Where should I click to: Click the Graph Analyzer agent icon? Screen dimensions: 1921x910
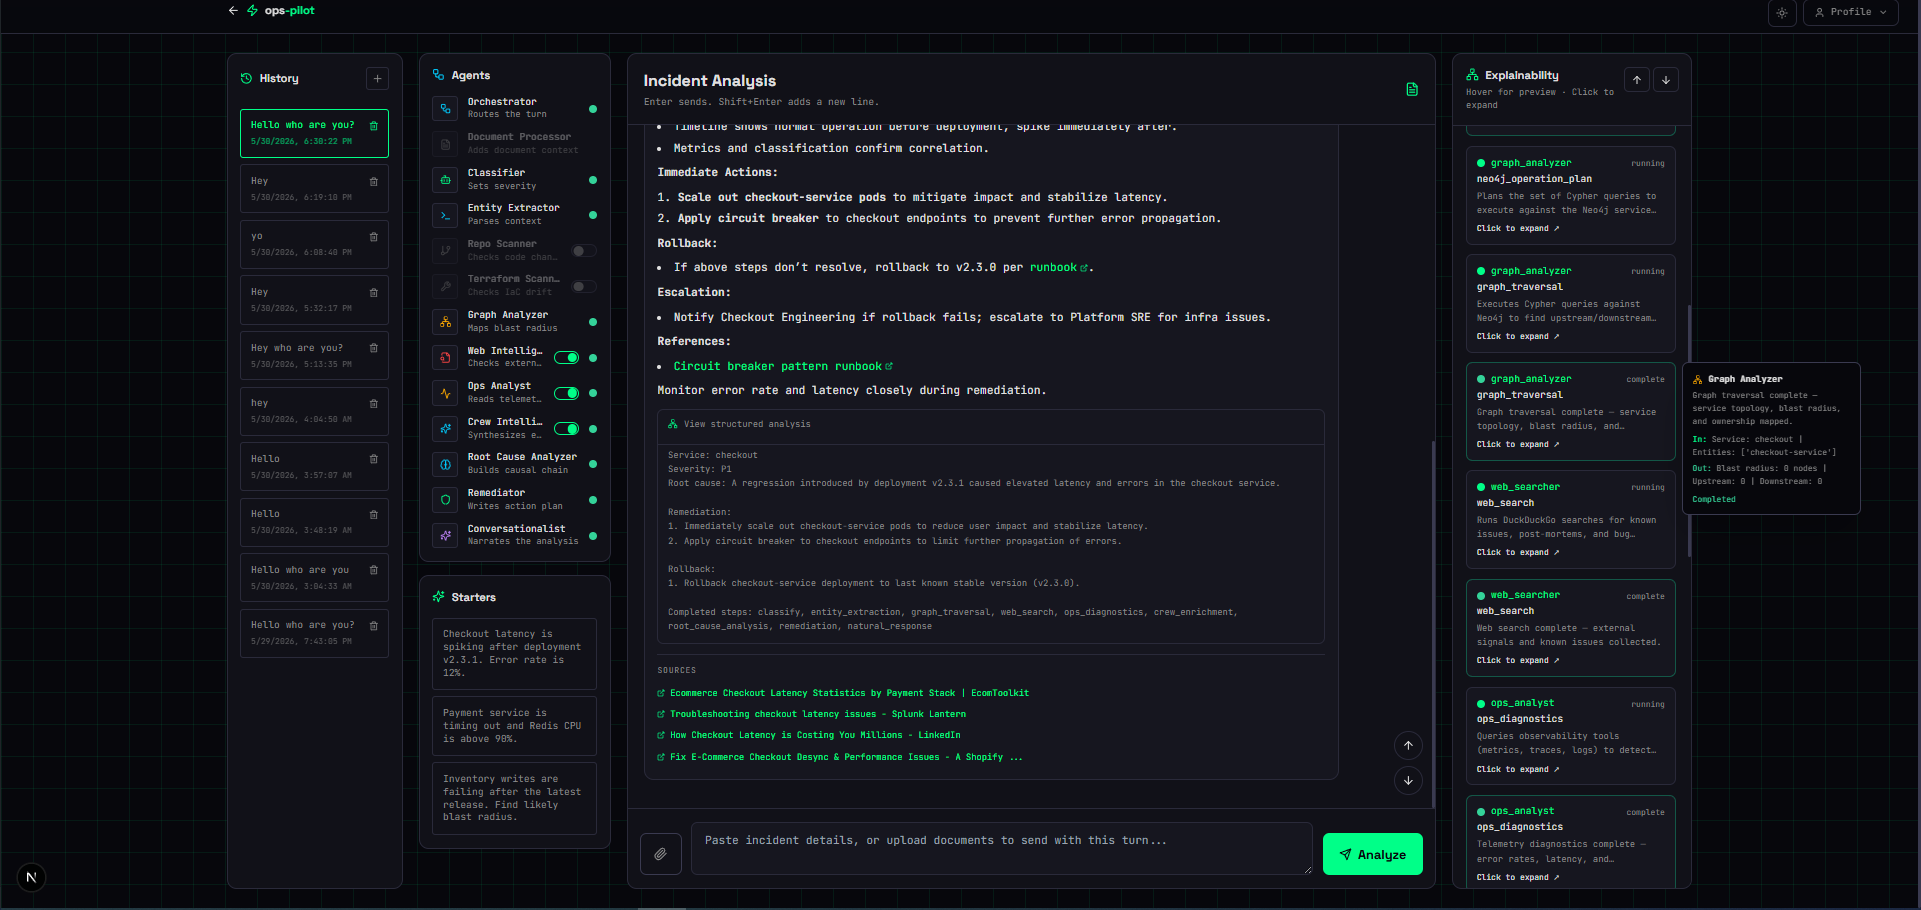pos(445,322)
